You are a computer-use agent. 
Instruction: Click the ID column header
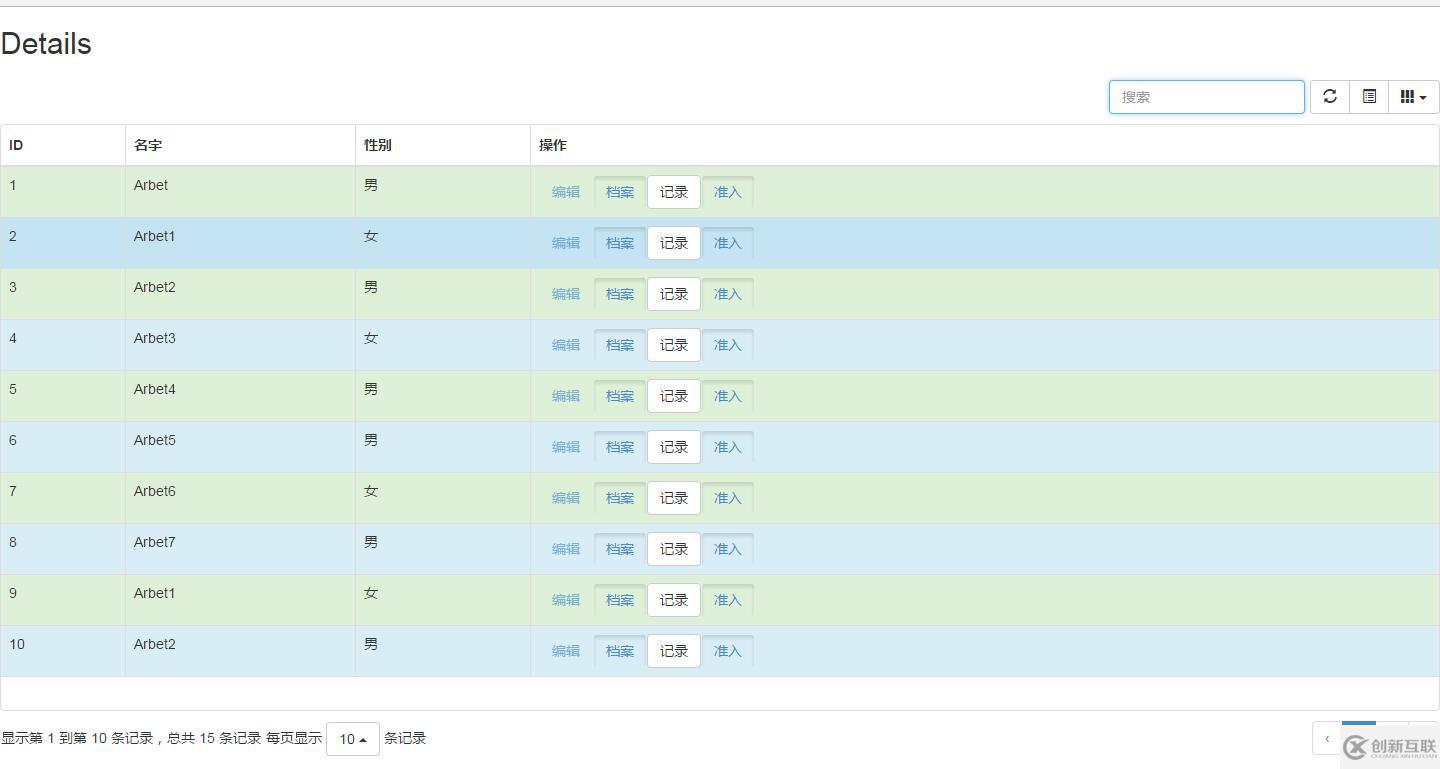[x=63, y=145]
